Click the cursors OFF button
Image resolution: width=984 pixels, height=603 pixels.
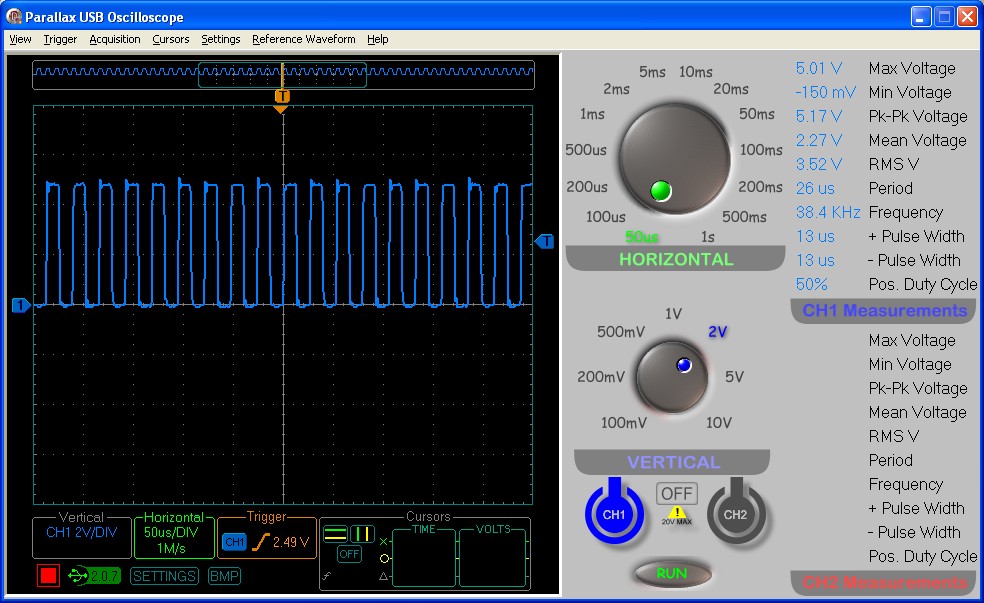[x=349, y=554]
